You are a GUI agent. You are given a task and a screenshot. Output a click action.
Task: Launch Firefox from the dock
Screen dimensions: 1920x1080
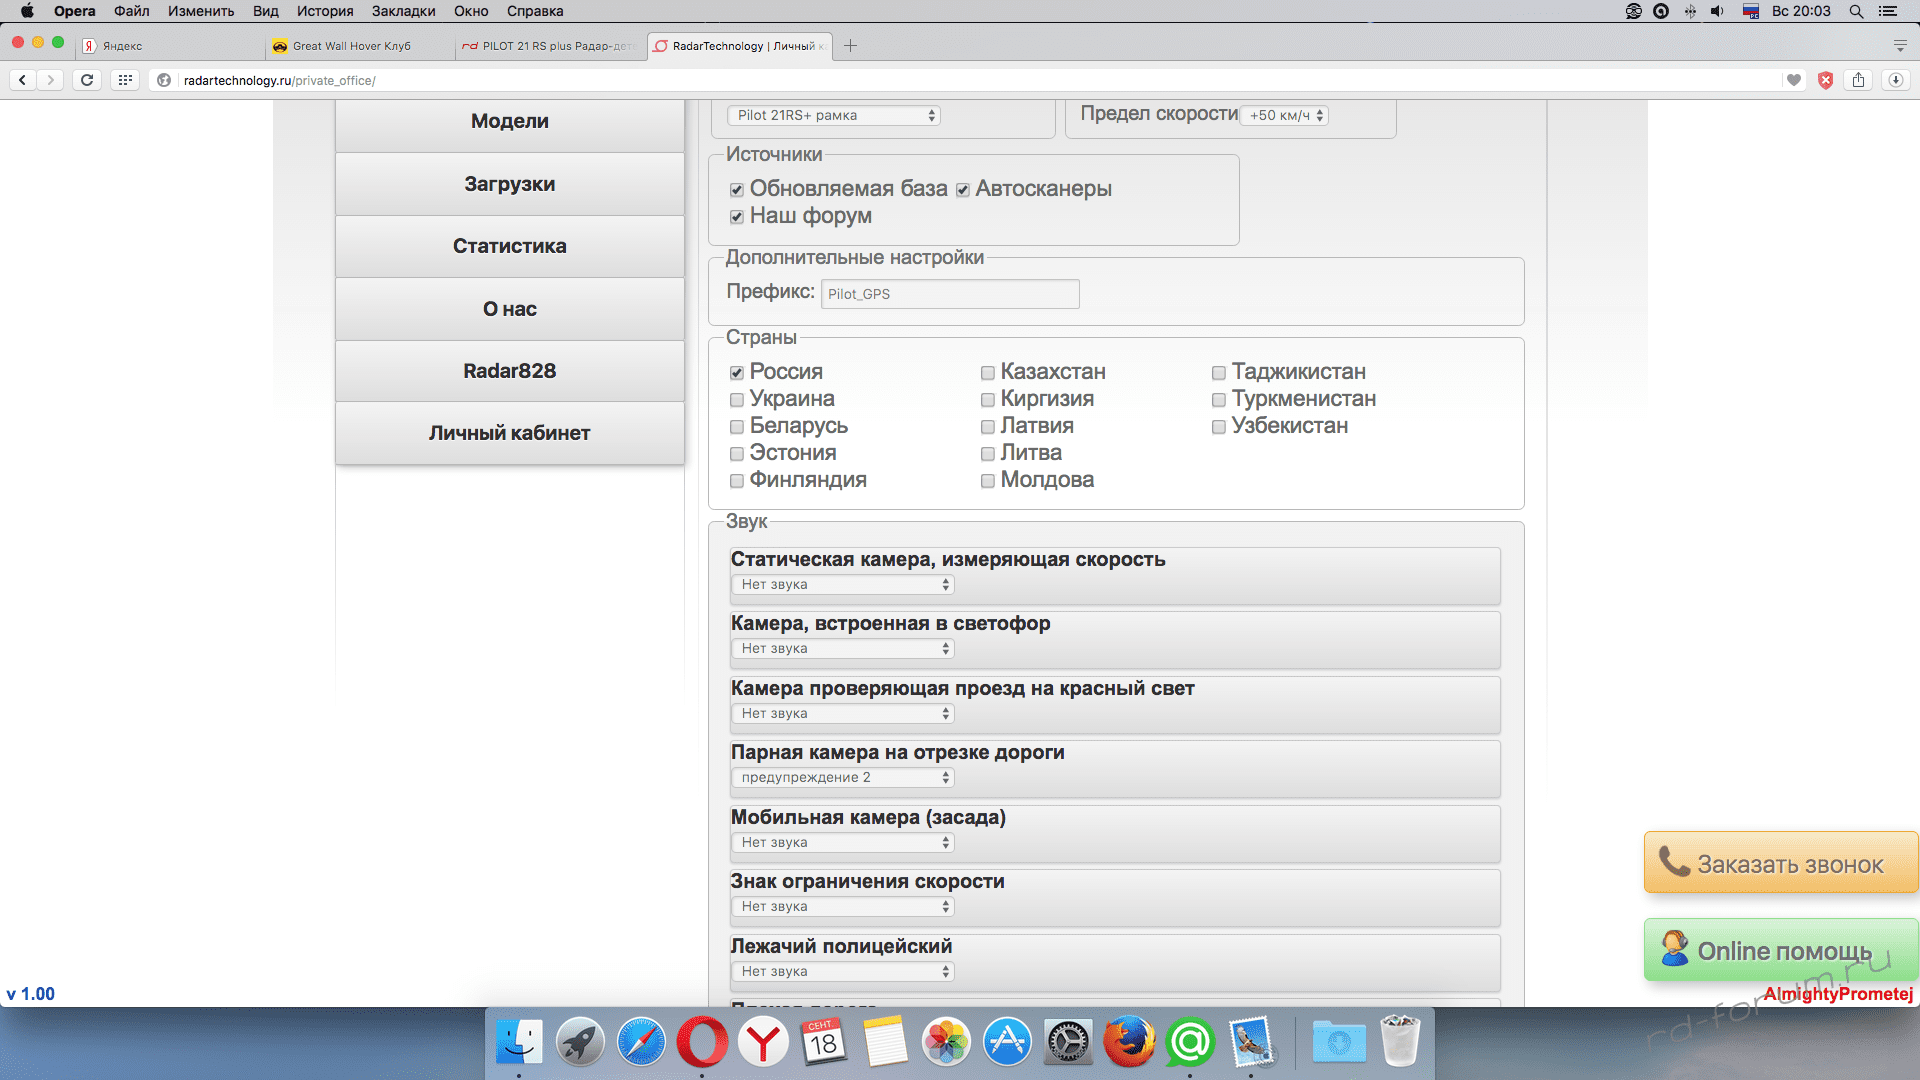1129,1042
